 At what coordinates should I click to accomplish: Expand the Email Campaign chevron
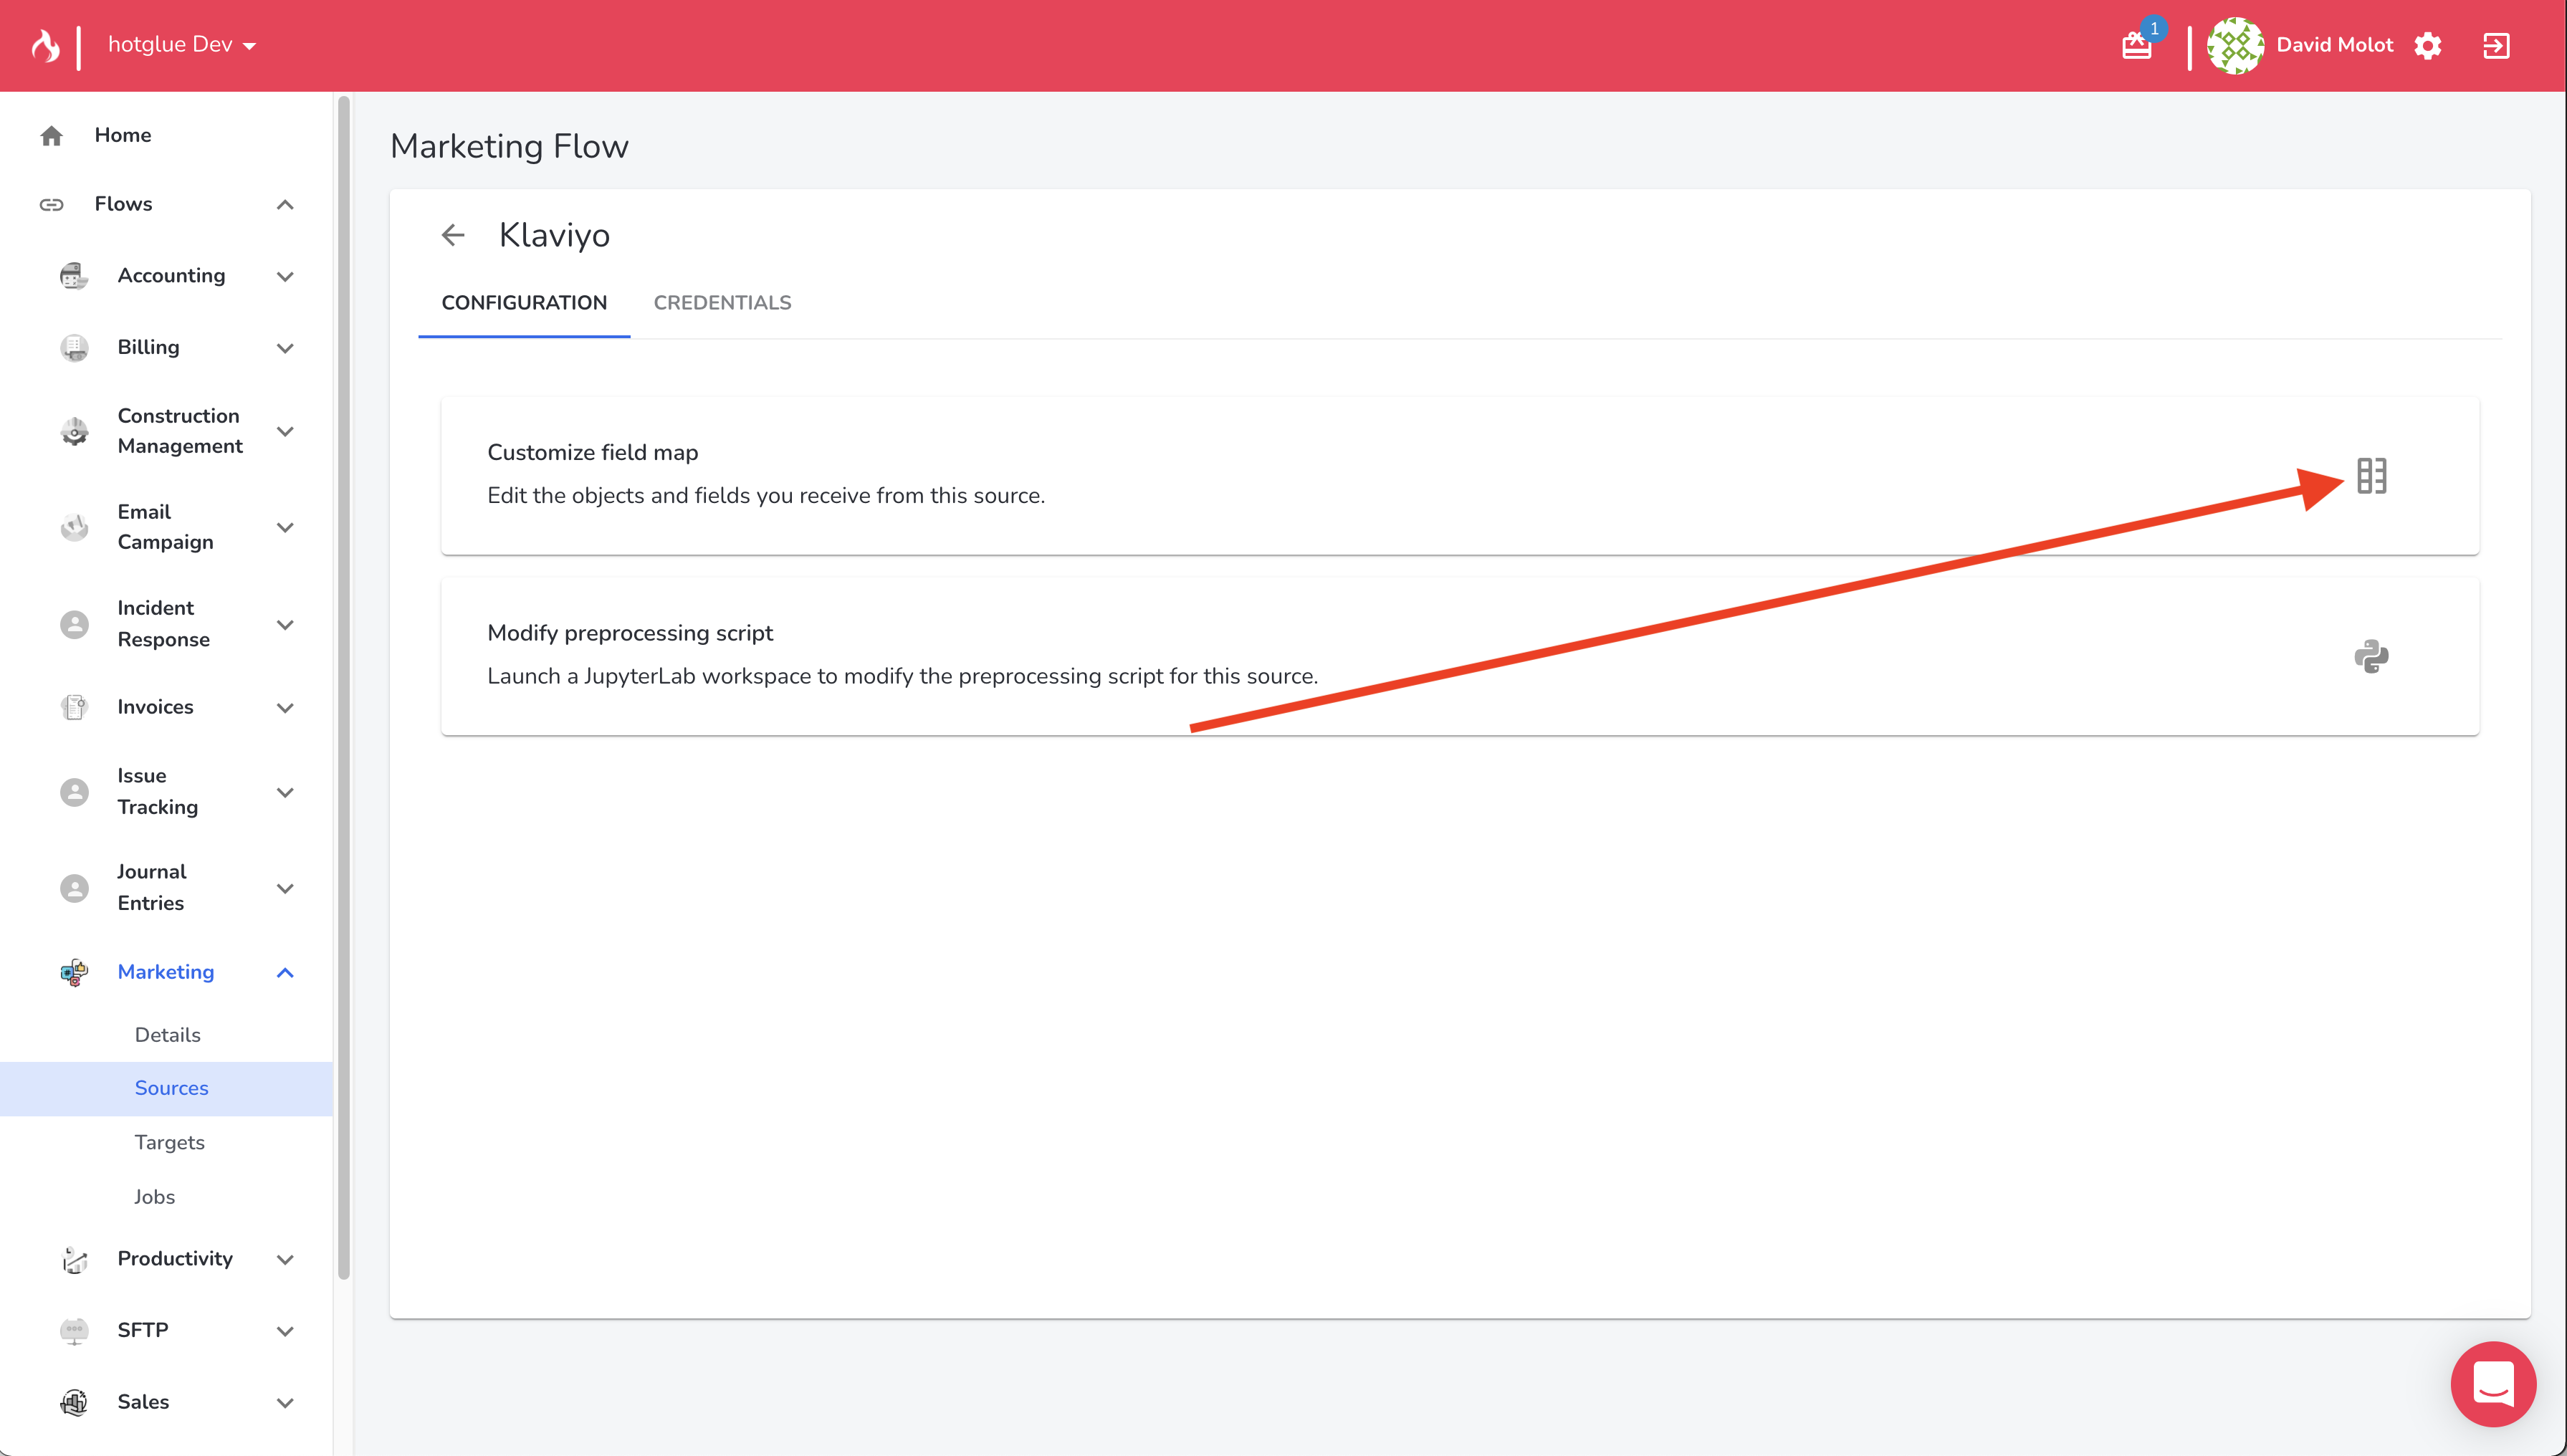285,527
